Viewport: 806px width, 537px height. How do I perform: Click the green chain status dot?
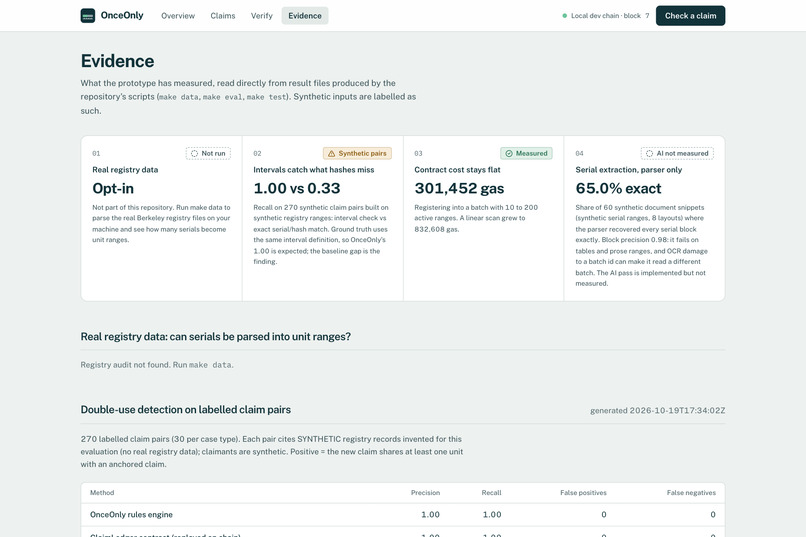564,16
